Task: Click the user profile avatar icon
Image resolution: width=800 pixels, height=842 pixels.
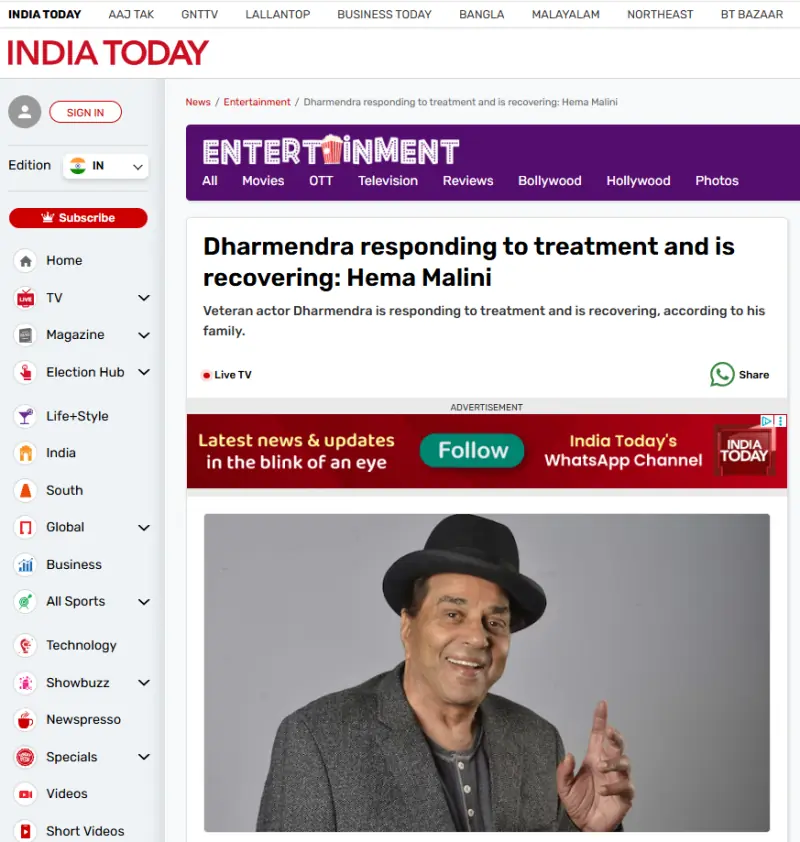Action: pos(25,112)
